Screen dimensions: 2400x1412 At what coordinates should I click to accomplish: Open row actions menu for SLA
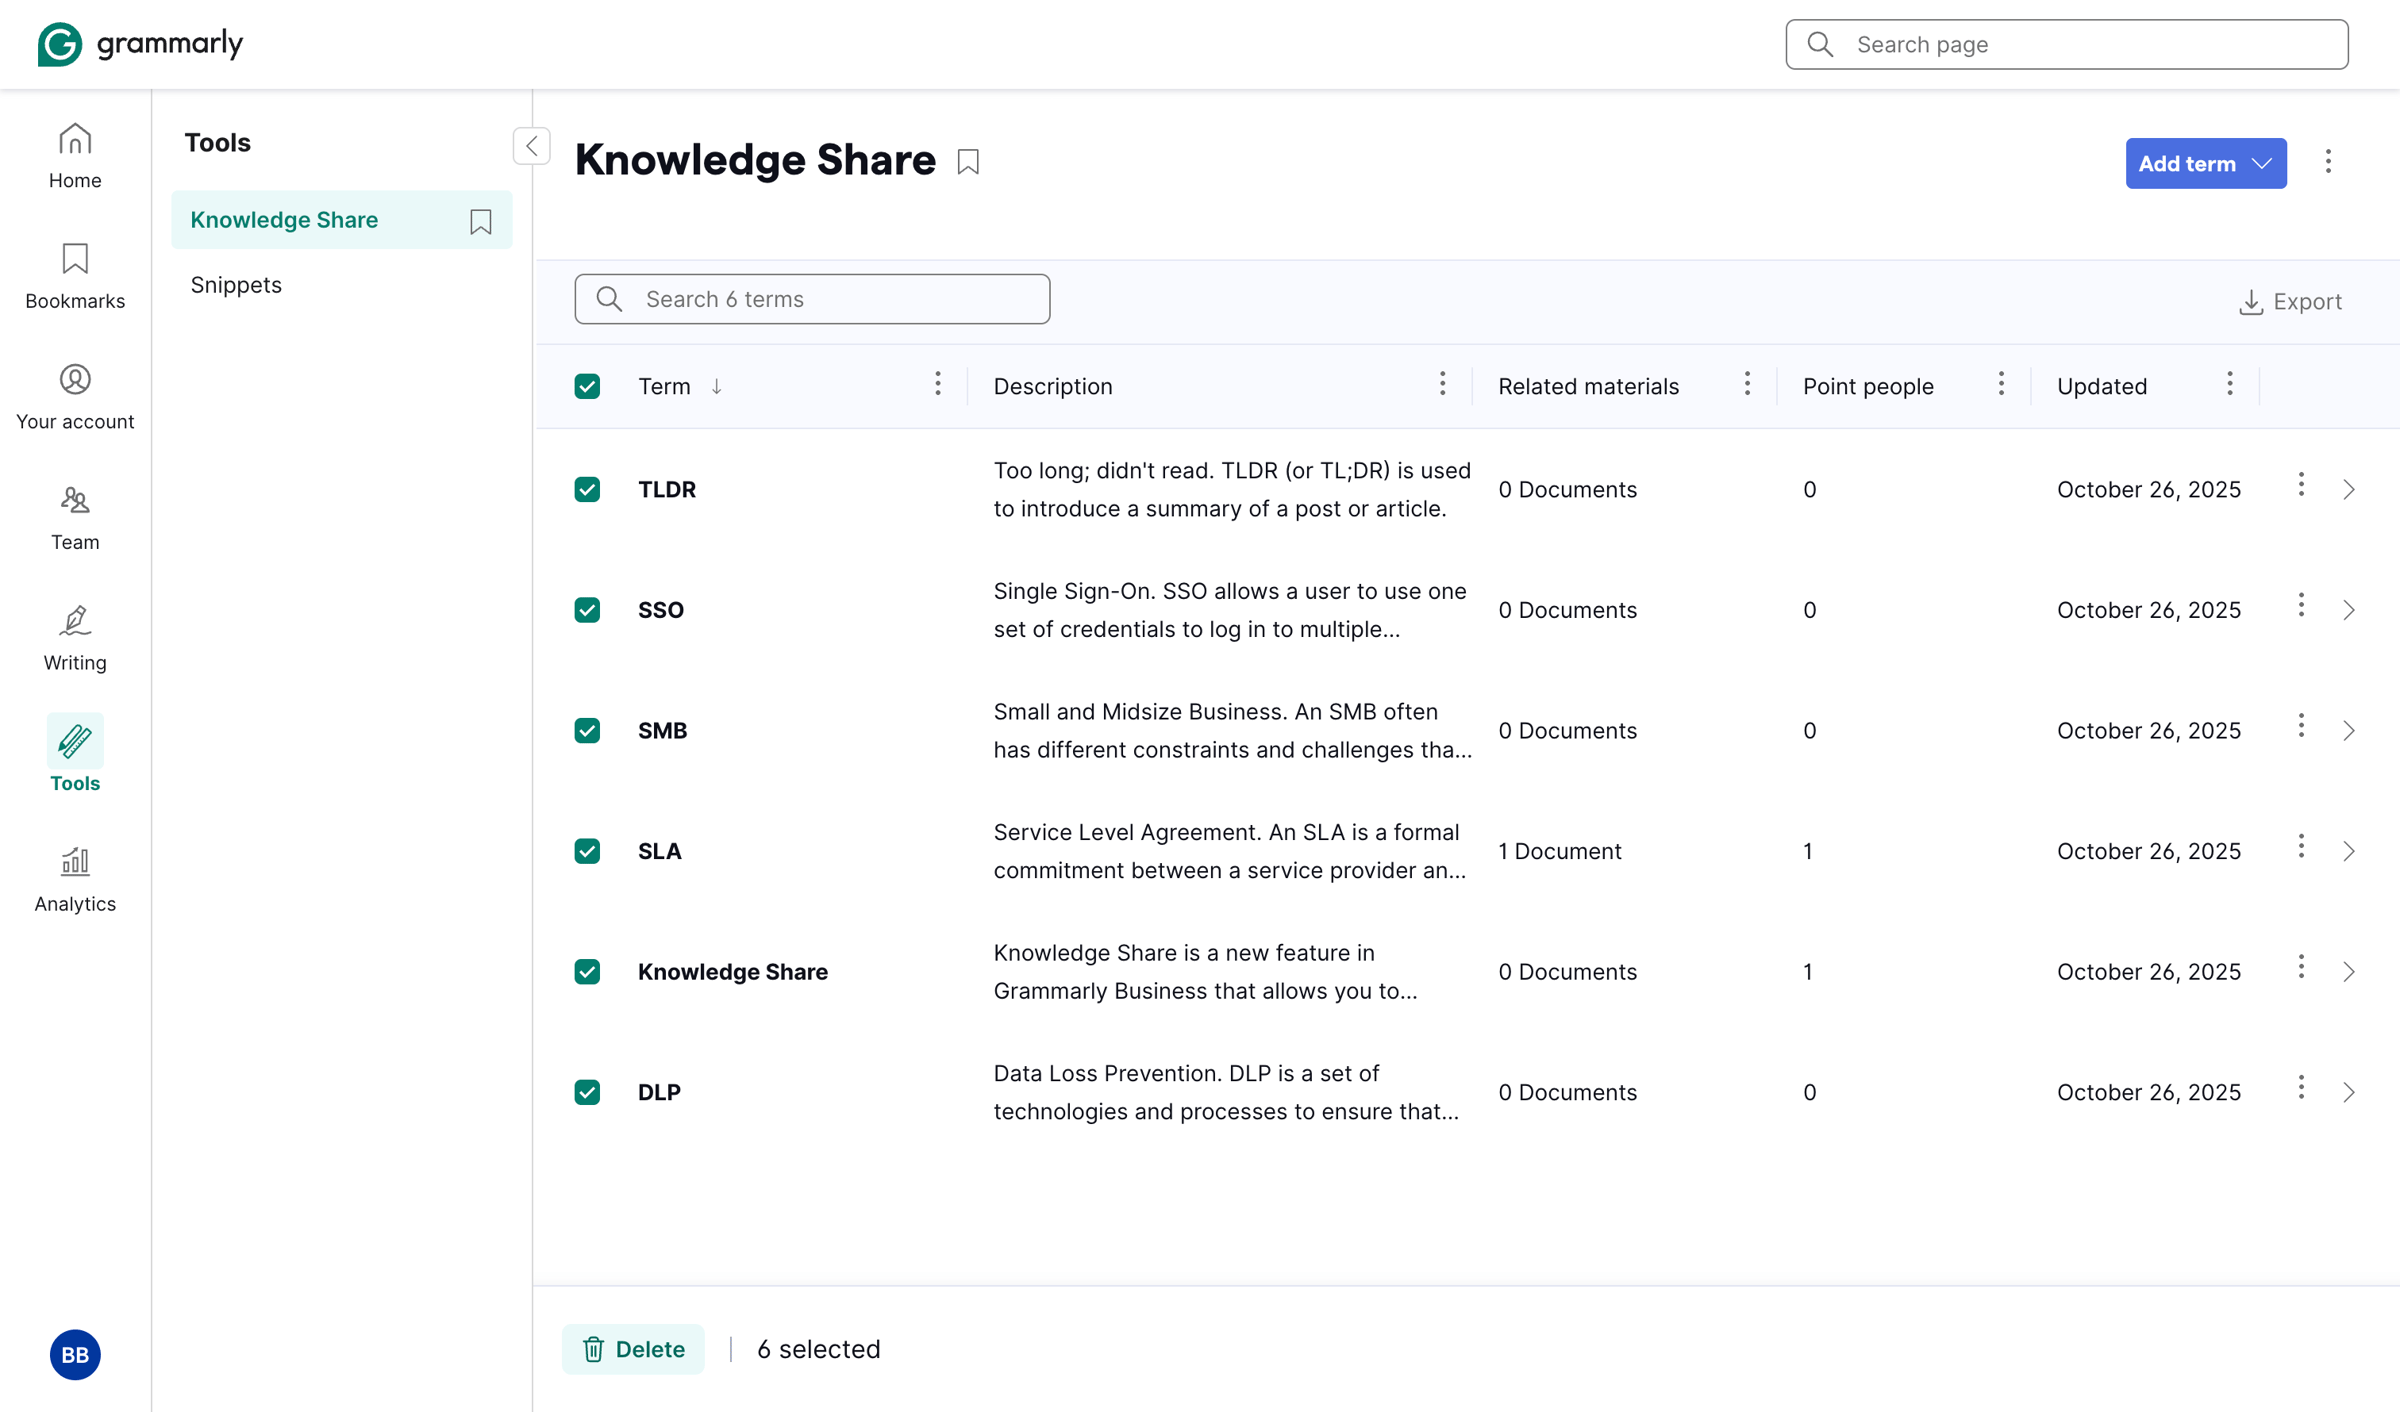click(2301, 847)
